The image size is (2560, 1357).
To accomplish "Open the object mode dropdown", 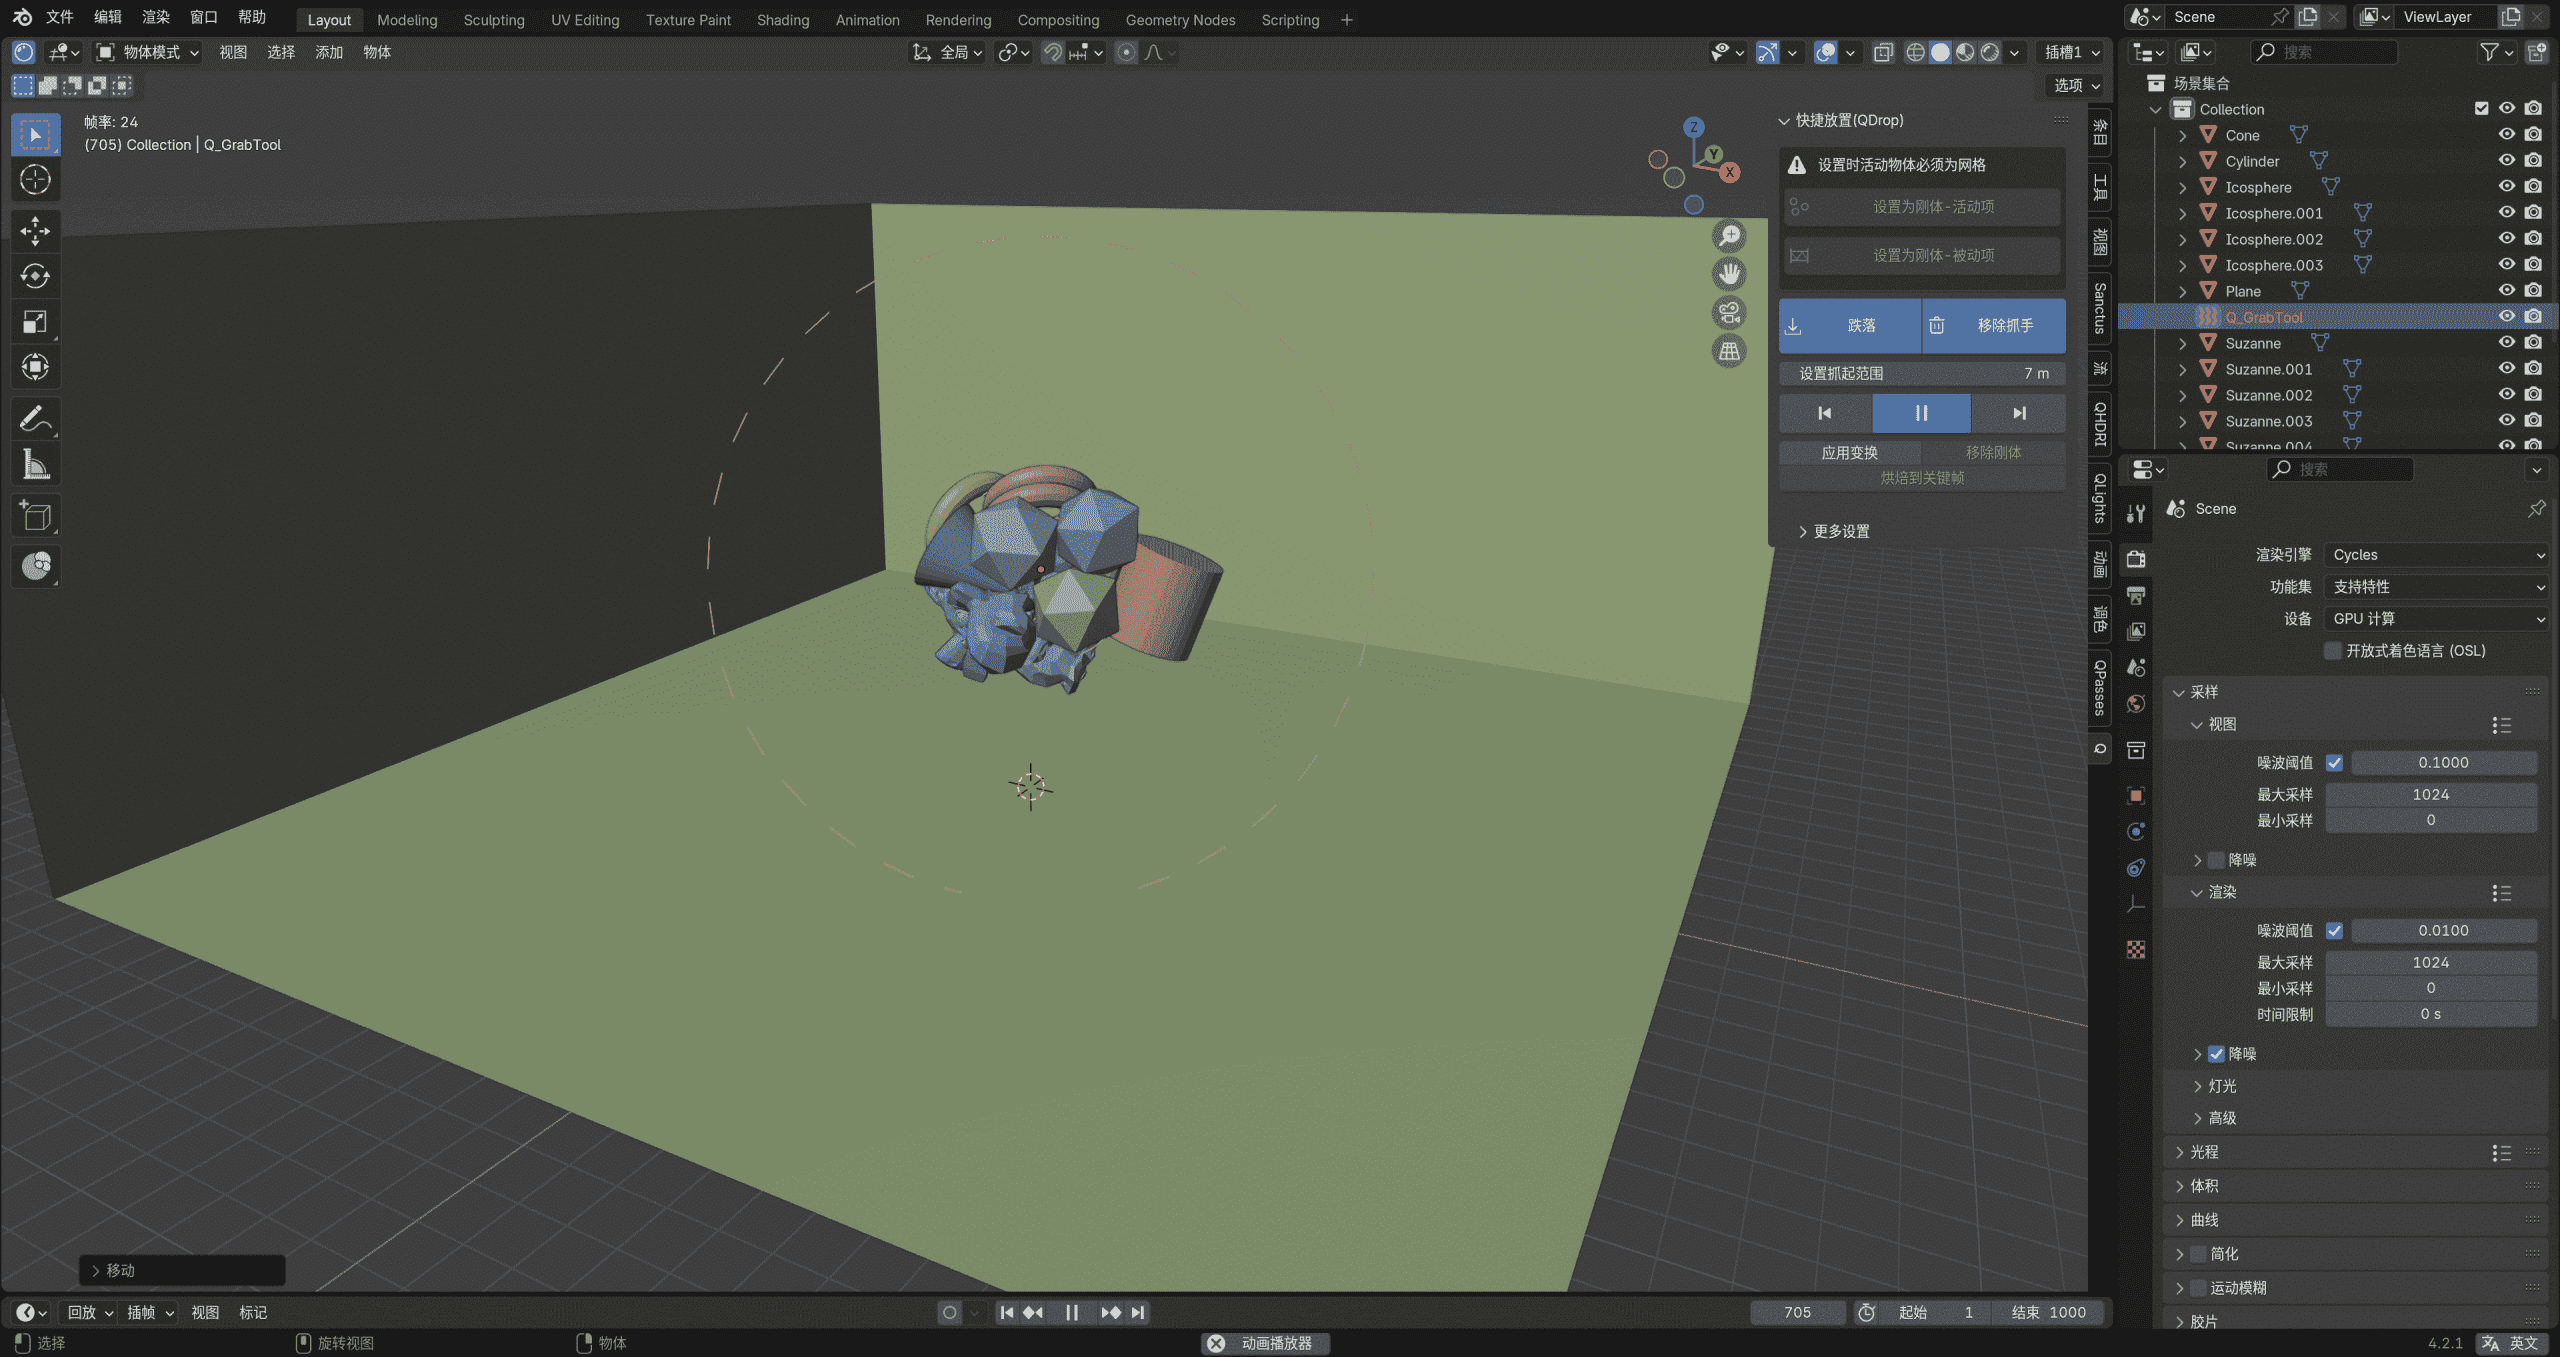I will pos(147,52).
